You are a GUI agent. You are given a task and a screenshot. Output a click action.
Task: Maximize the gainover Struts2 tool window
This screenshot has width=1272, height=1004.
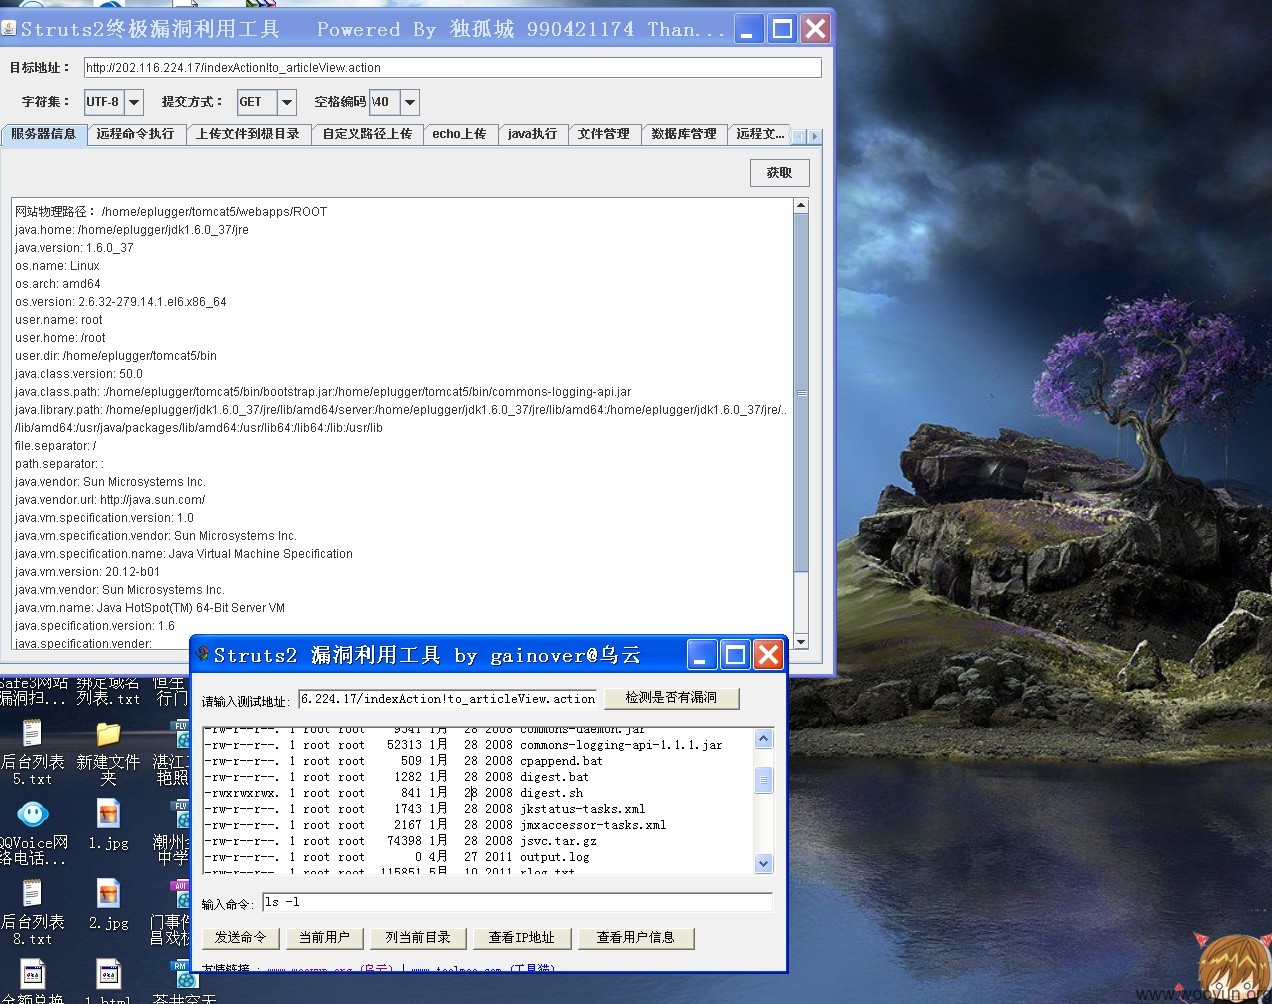pyautogui.click(x=735, y=655)
